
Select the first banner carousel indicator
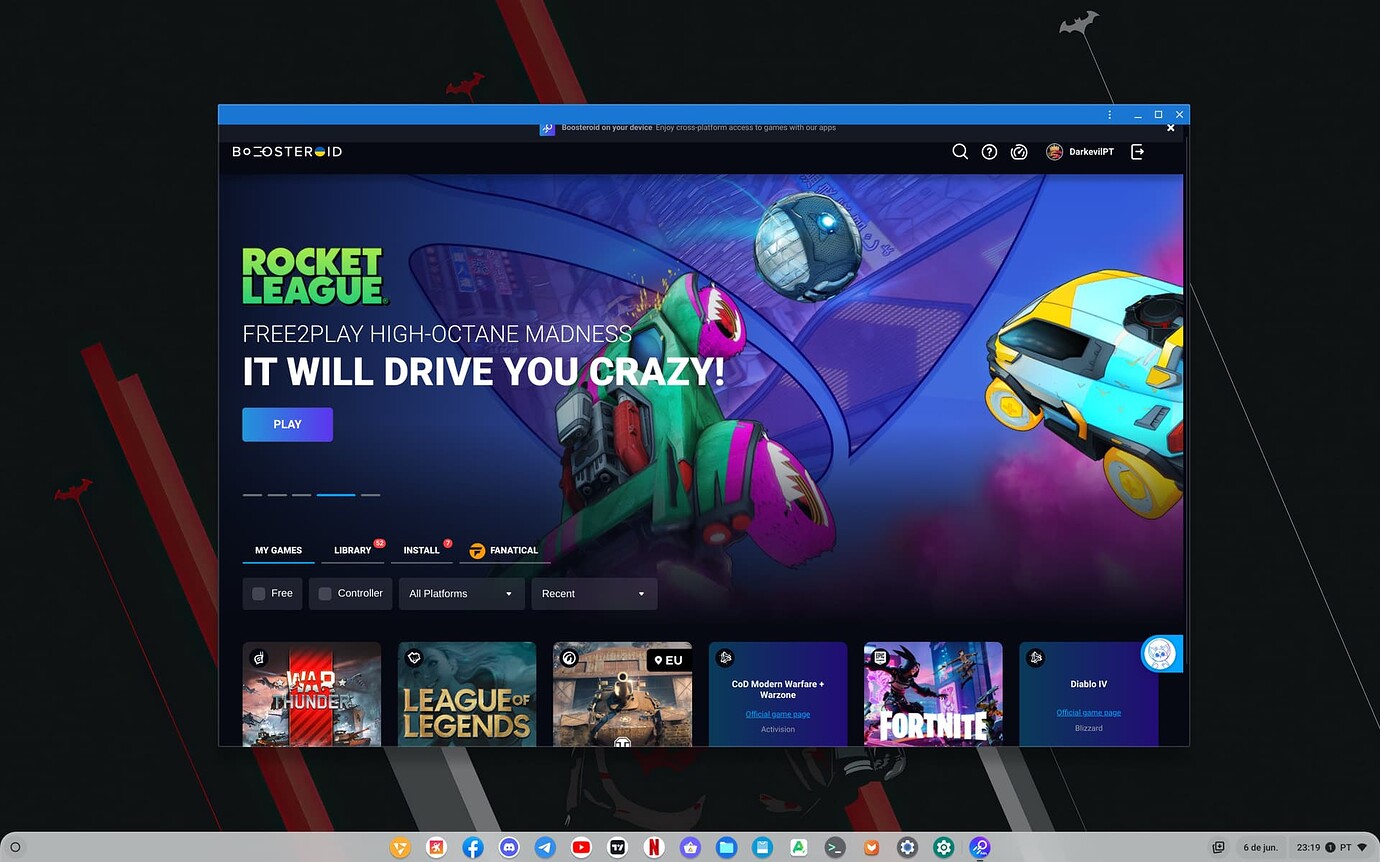pos(252,495)
